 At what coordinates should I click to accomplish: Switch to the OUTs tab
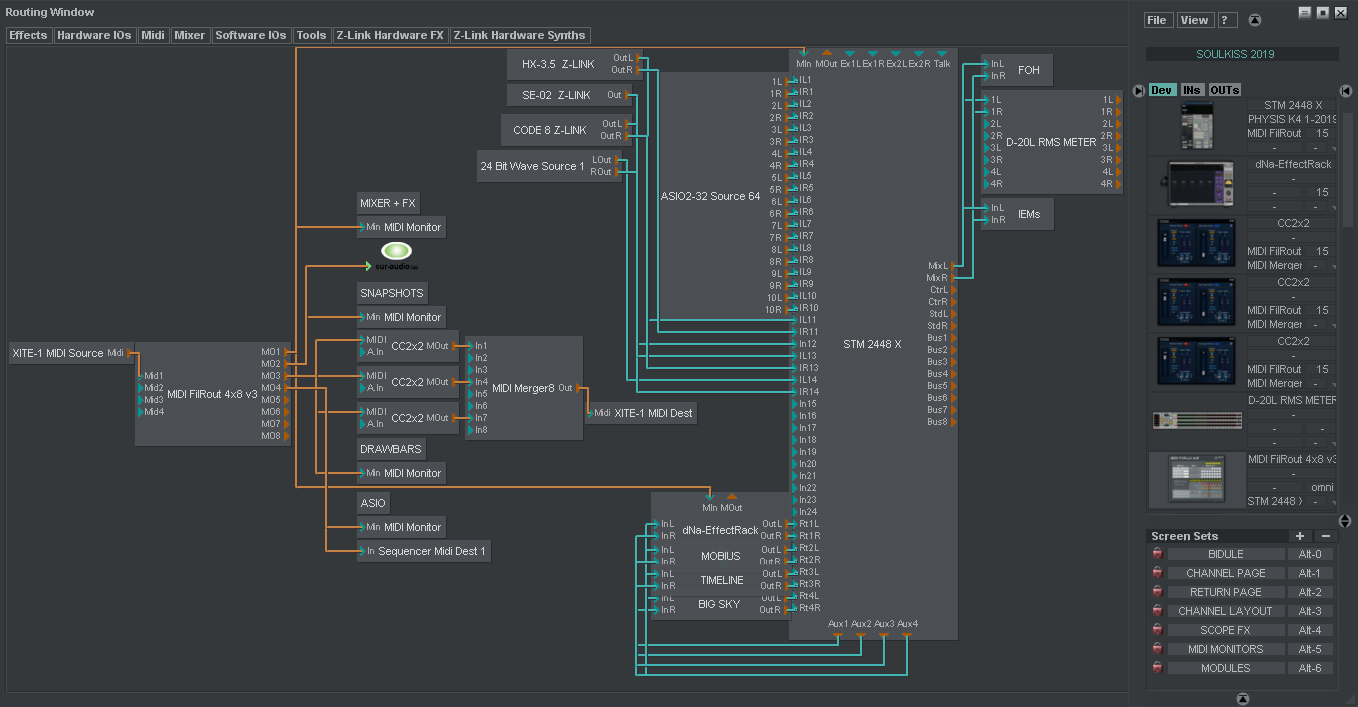(1225, 90)
